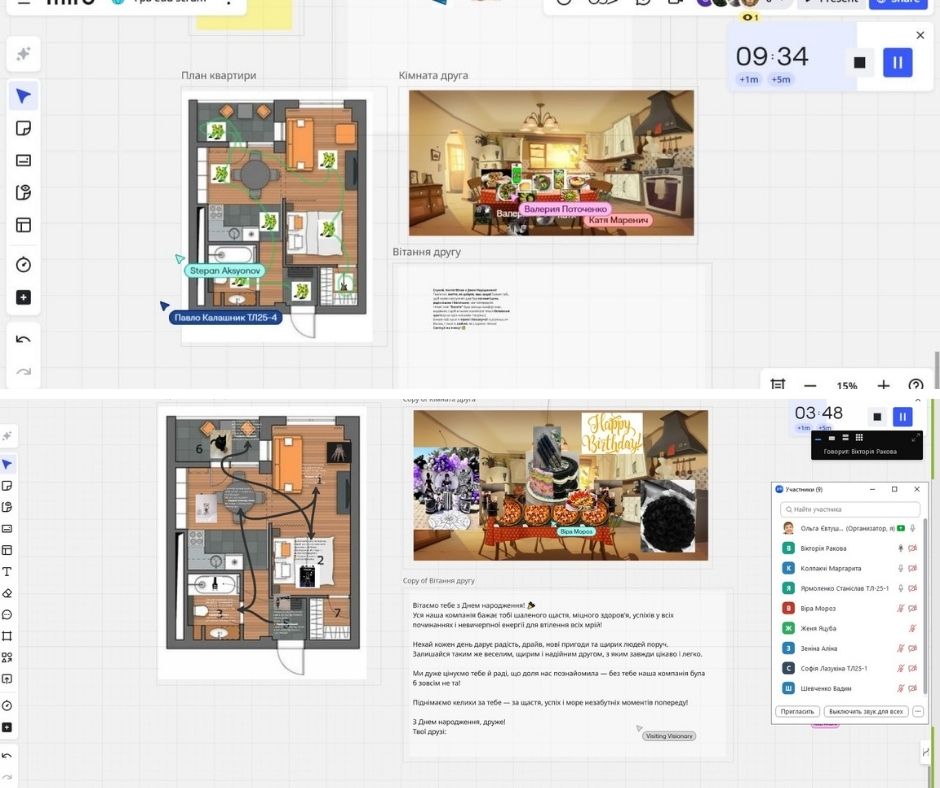
Task: Click the participant search field
Action: point(850,509)
